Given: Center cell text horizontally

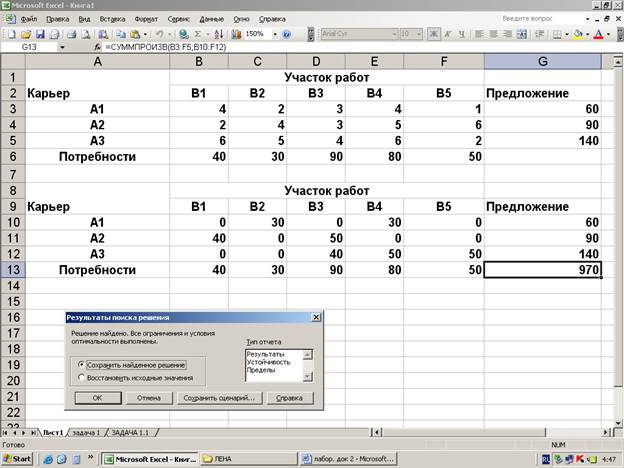Looking at the screenshot, I should click(x=493, y=35).
